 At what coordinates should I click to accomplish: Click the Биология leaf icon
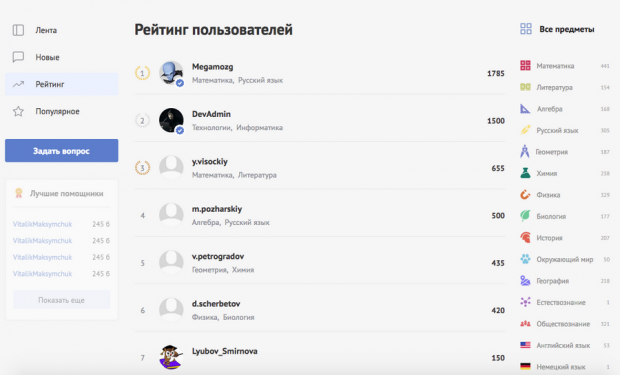click(525, 216)
